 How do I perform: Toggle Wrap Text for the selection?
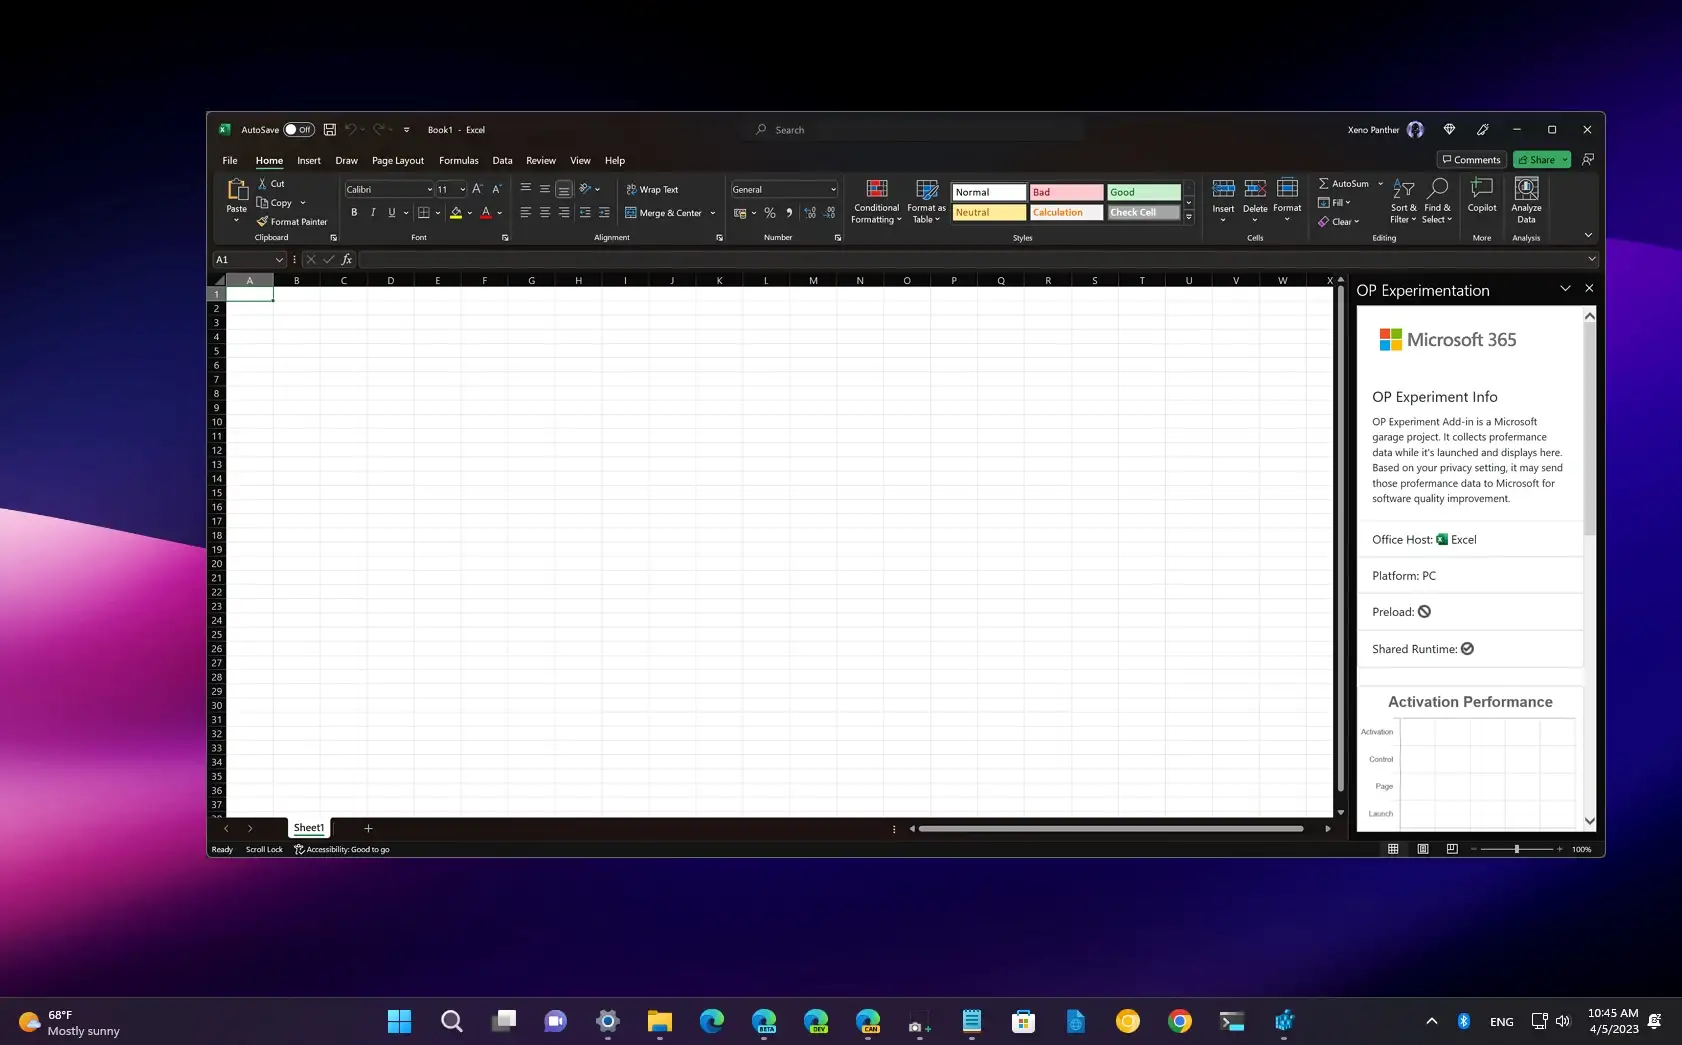pos(652,189)
